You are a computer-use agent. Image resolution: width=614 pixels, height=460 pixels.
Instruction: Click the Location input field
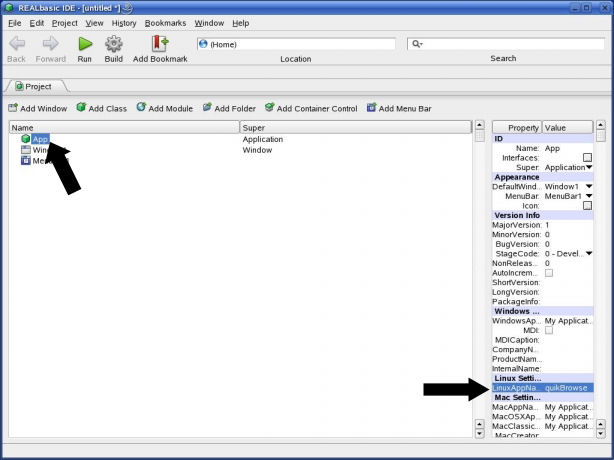point(296,44)
